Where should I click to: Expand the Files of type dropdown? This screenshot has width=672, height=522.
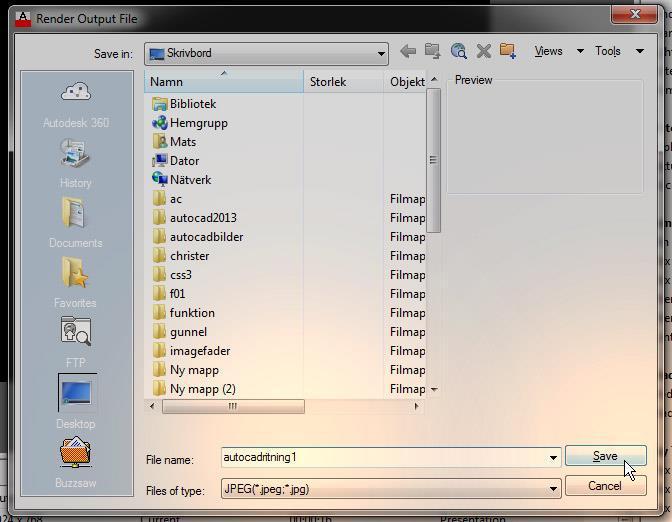pyautogui.click(x=553, y=489)
